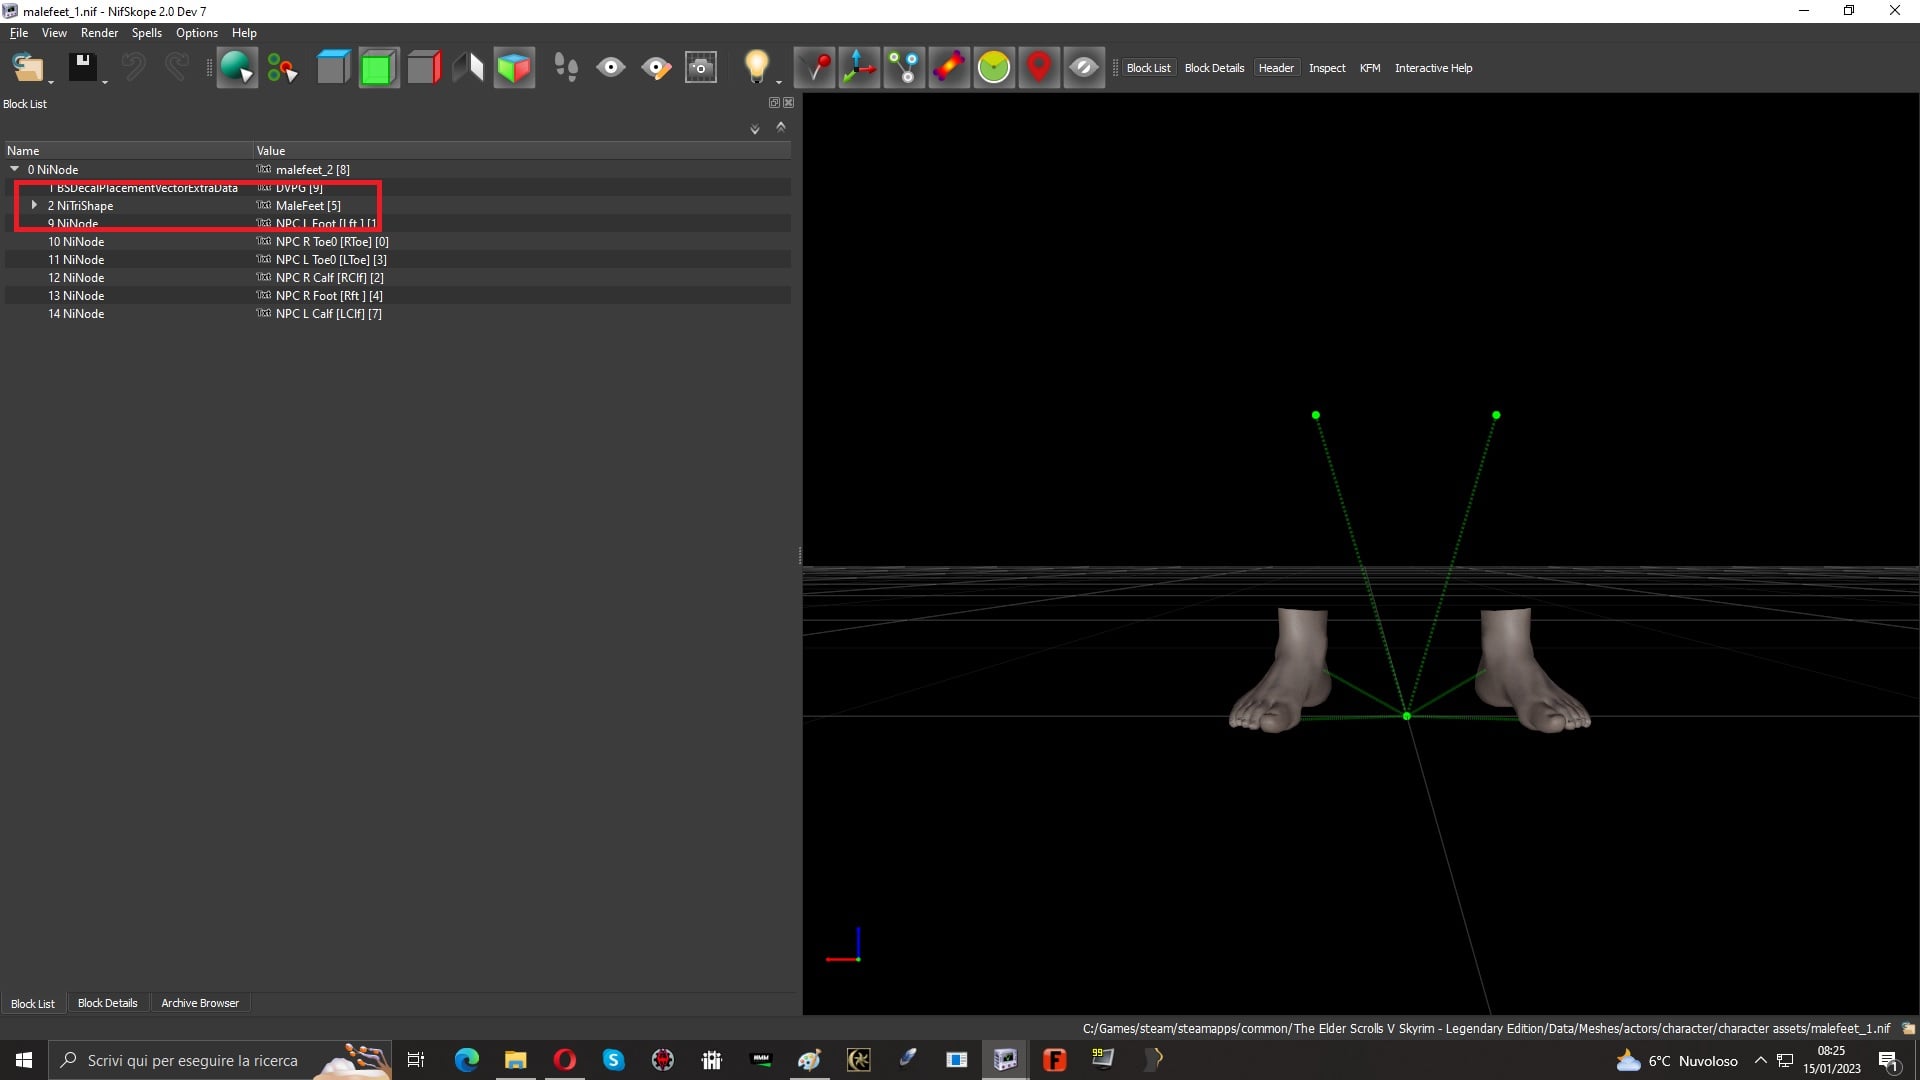1920x1080 pixels.
Task: Click the Save floppy disk icon
Action: [82, 68]
